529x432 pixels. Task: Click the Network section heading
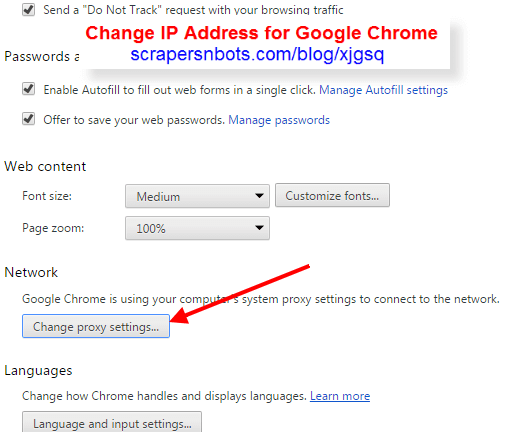31,272
